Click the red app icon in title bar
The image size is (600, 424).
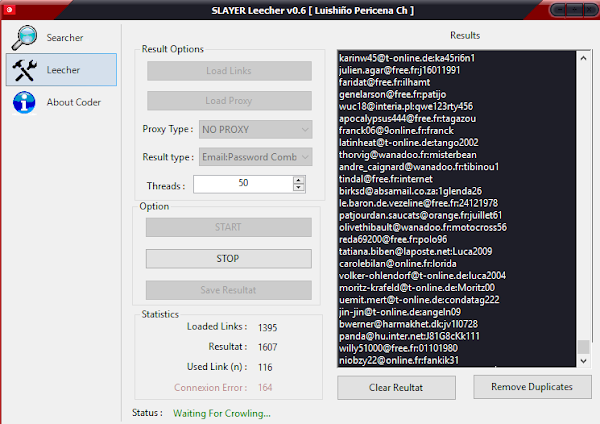9,10
